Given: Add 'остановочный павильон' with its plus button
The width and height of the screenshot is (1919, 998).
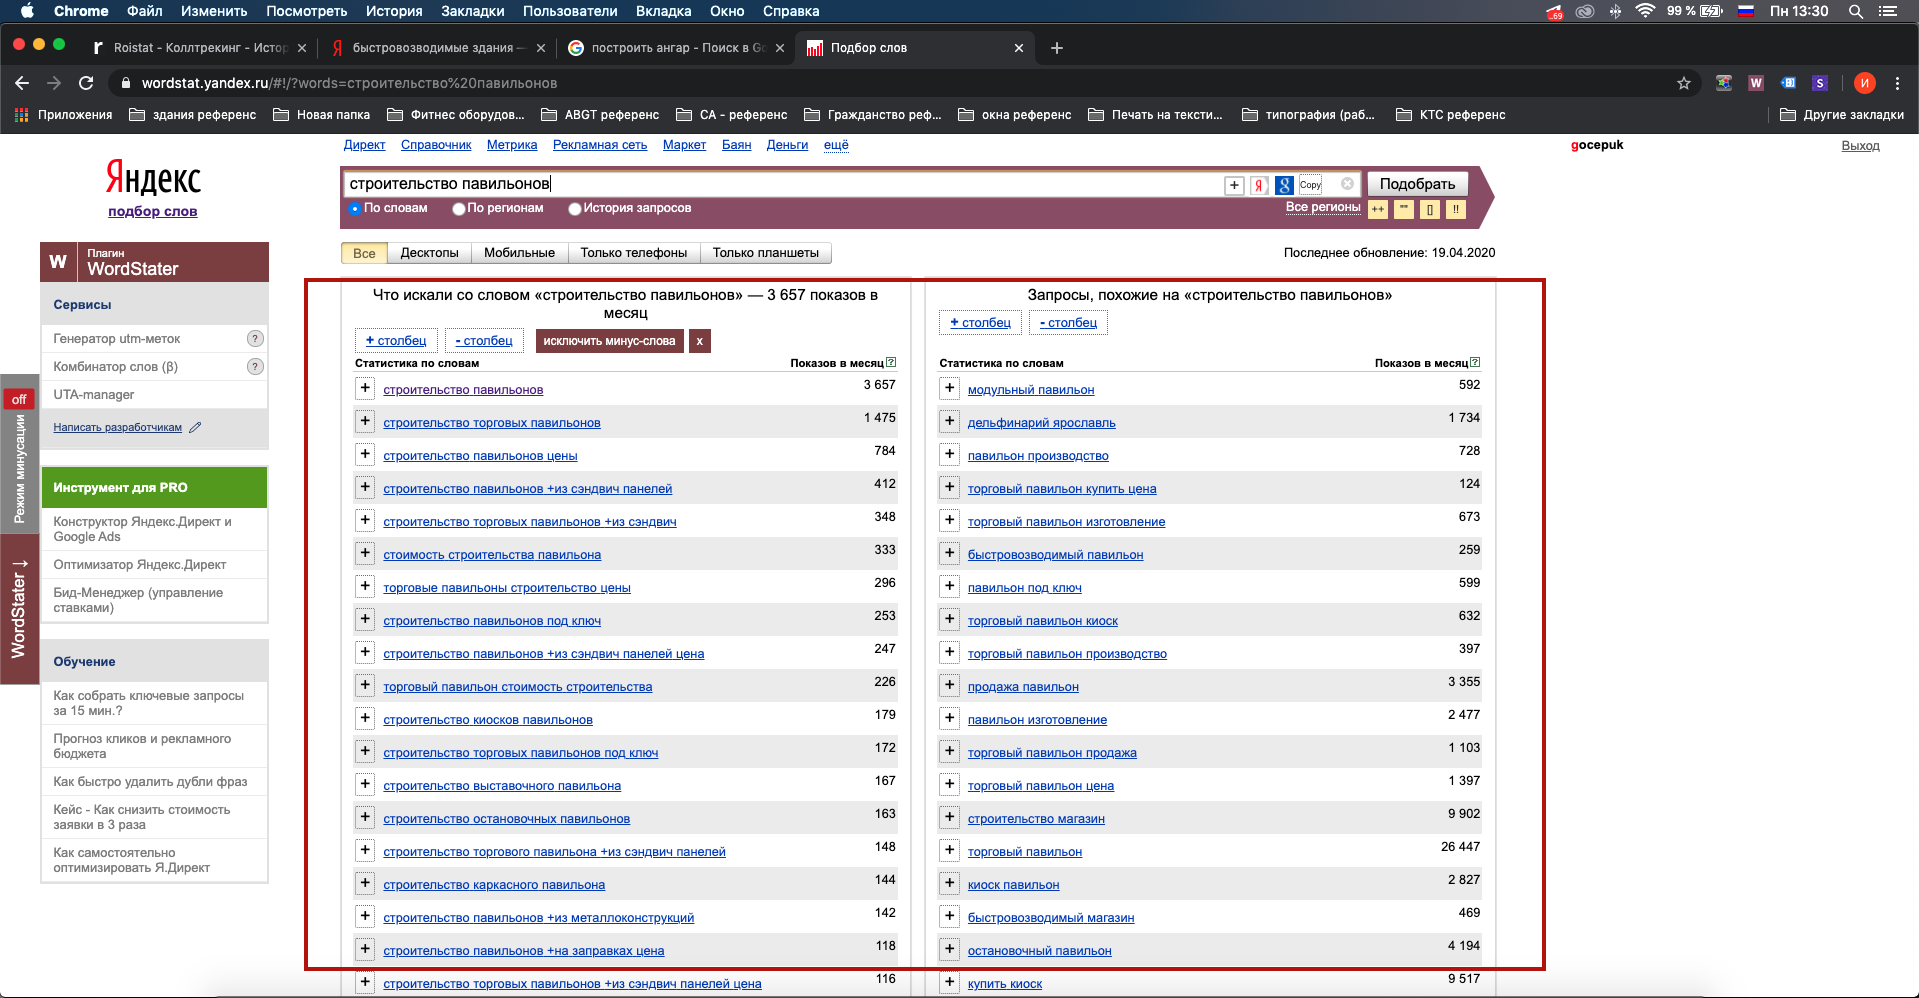Looking at the screenshot, I should (950, 949).
